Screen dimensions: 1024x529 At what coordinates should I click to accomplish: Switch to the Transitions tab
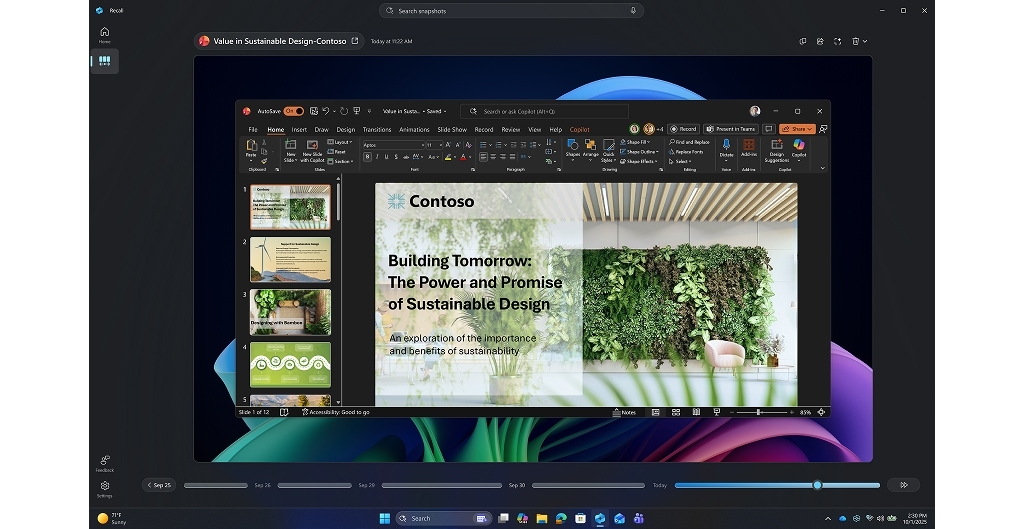[x=377, y=129]
